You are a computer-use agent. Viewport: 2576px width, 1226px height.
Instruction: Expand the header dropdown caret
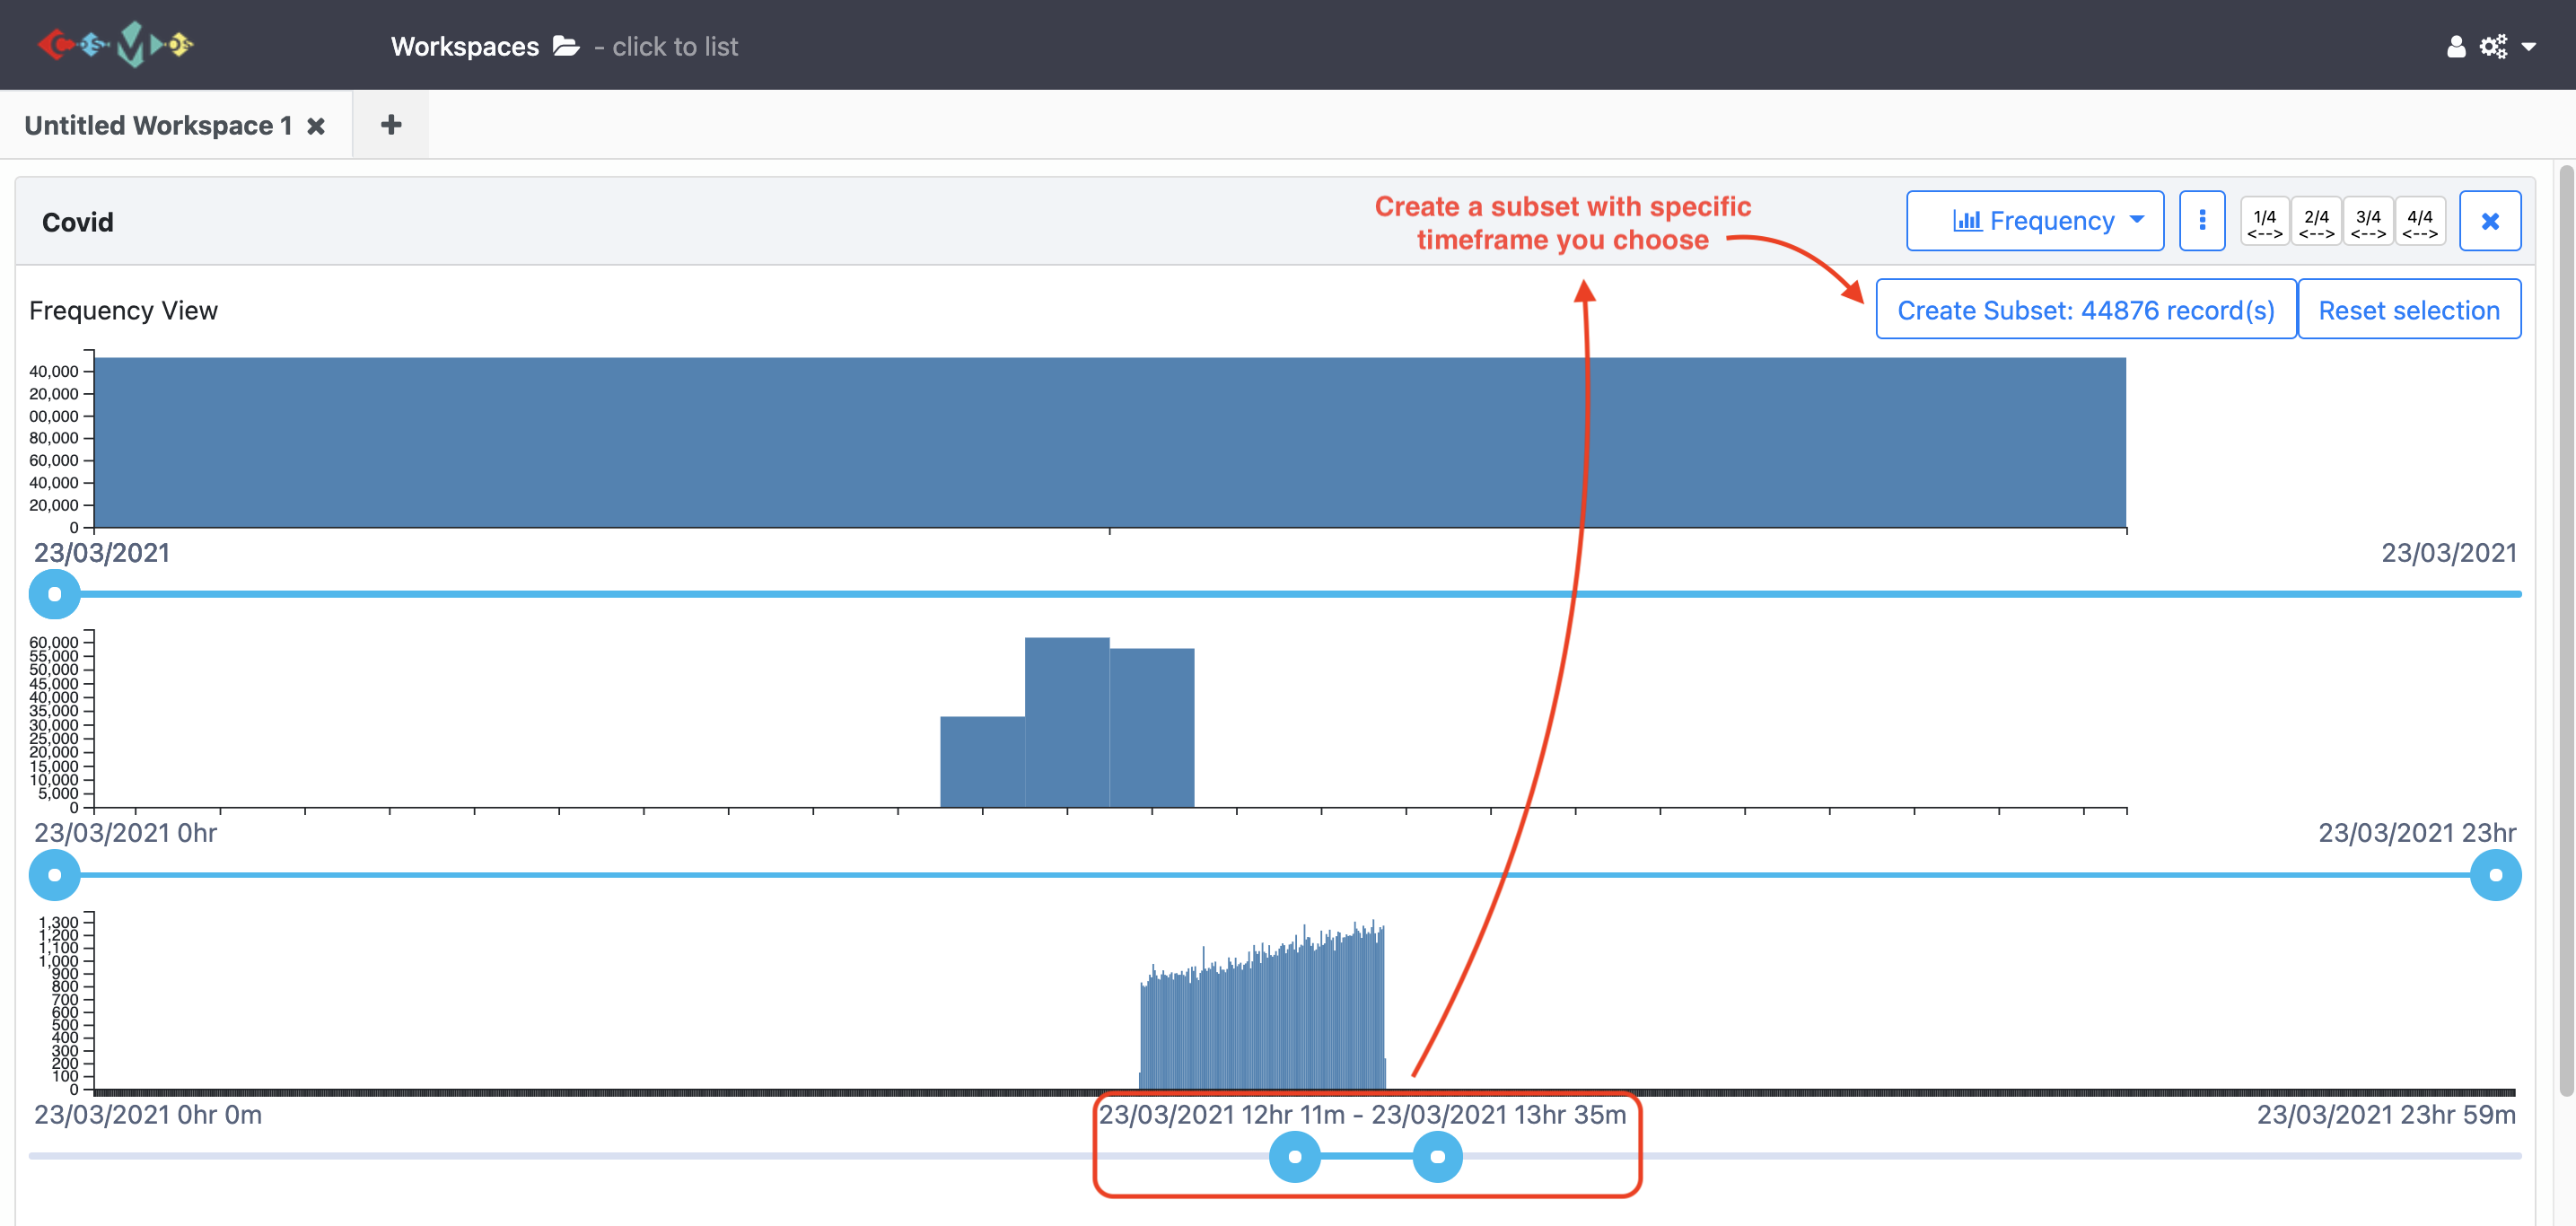(2529, 46)
